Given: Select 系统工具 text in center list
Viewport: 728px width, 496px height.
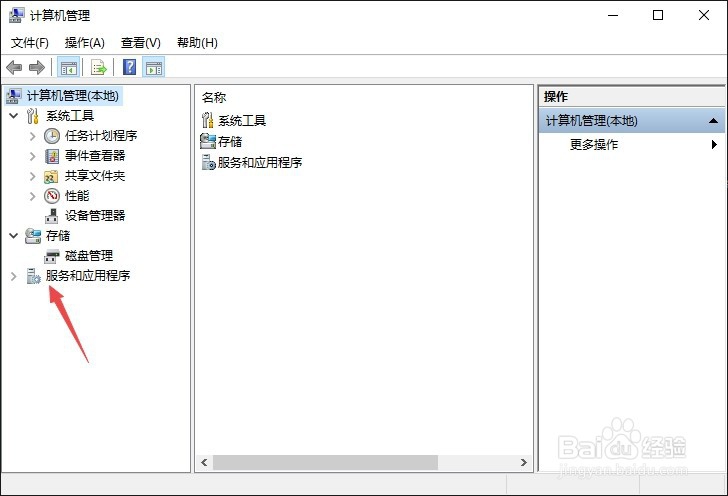Looking at the screenshot, I should click(x=242, y=121).
